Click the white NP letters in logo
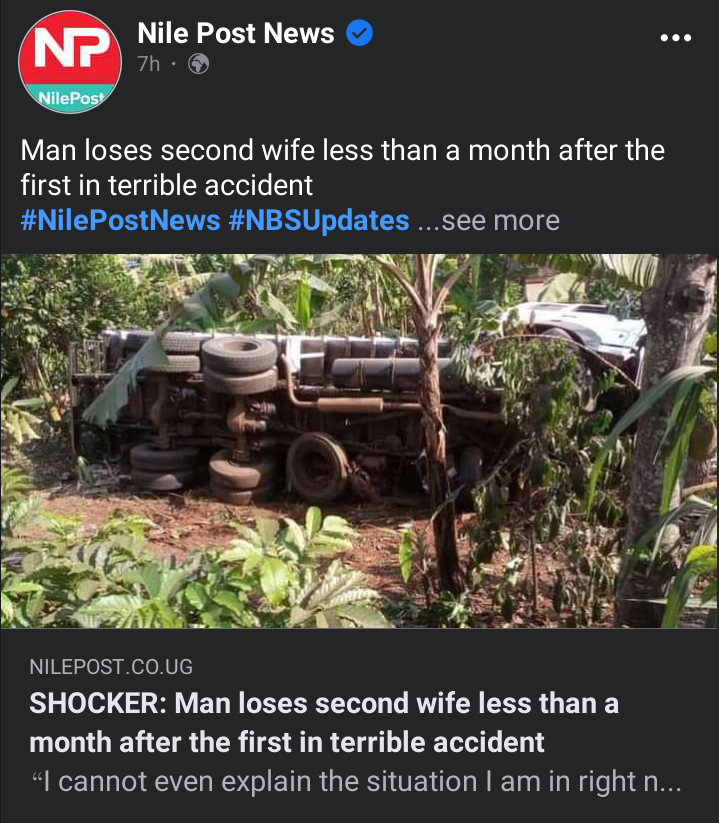Viewport: 719px width, 823px height. (71, 47)
